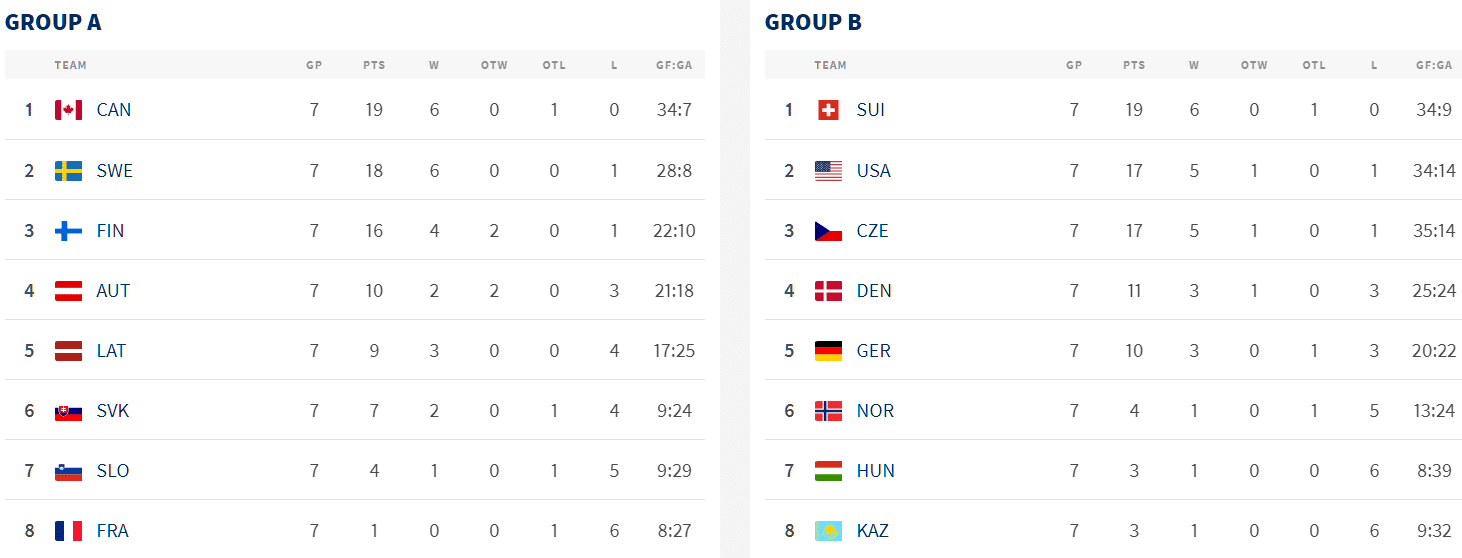Click the Sweden flag icon
The height and width of the screenshot is (558, 1462).
pos(68,171)
